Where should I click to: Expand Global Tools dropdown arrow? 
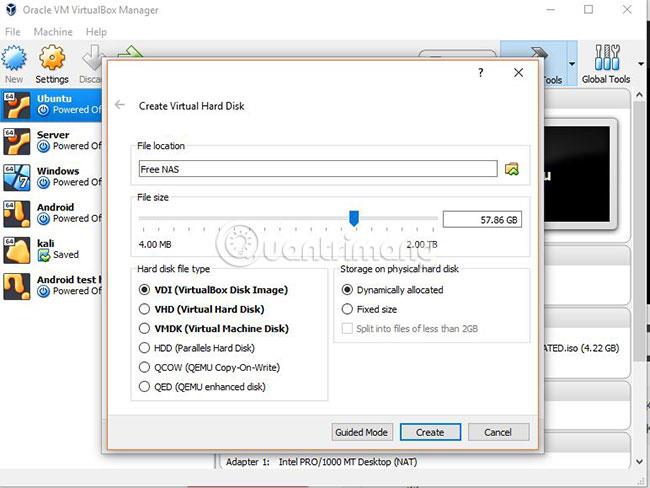coord(641,64)
